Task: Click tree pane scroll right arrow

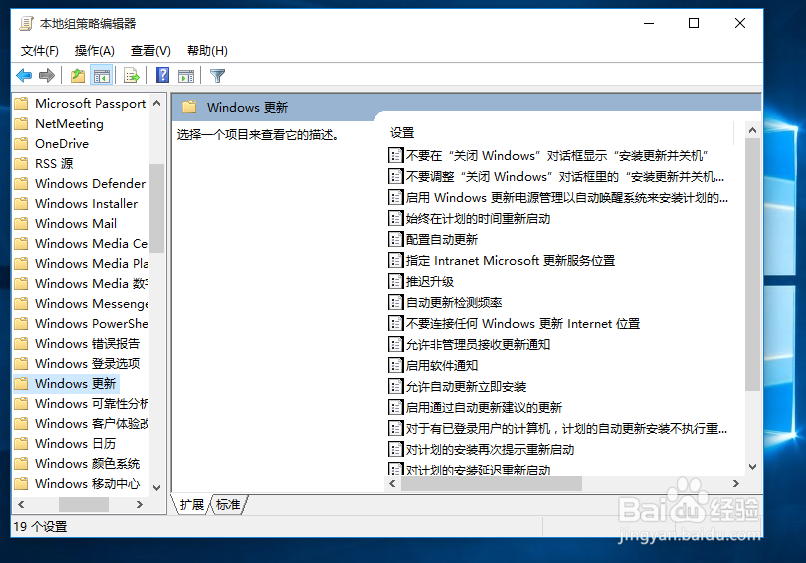Action: point(140,504)
